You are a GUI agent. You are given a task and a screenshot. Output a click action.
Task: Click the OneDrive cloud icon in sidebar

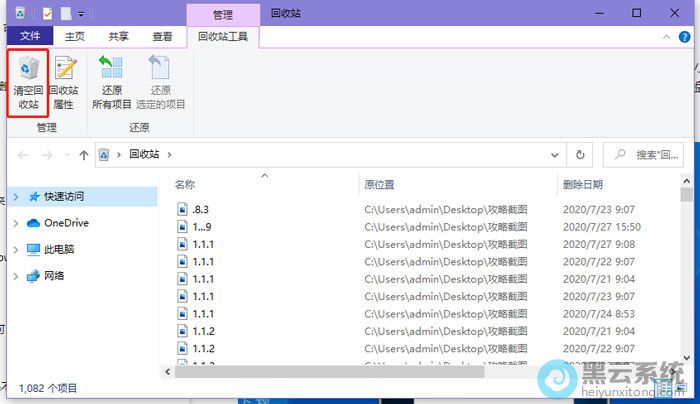(33, 223)
